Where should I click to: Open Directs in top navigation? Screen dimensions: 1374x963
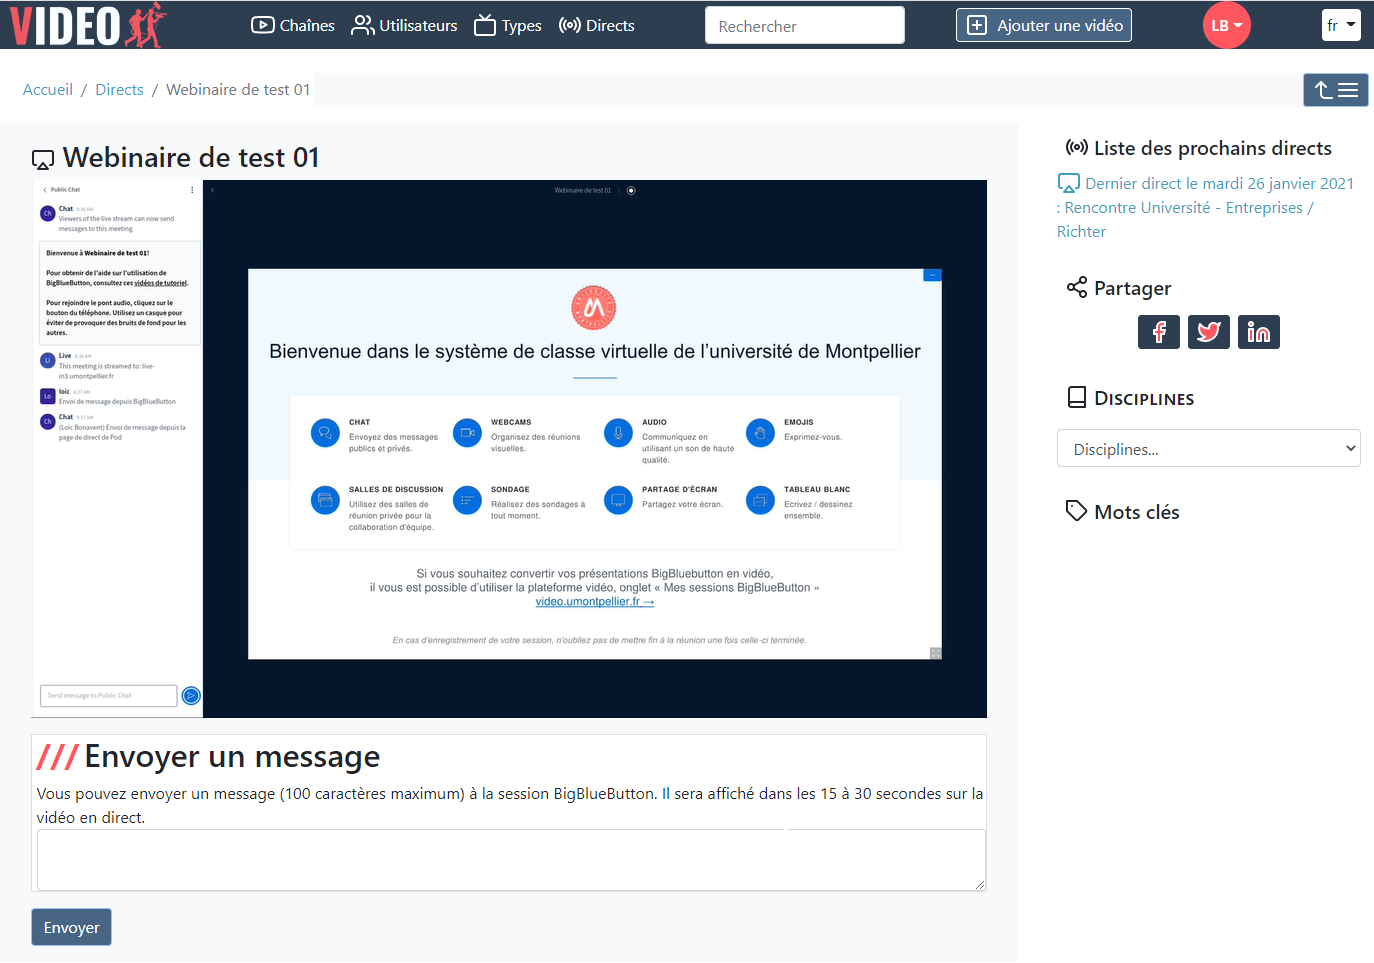coord(597,26)
